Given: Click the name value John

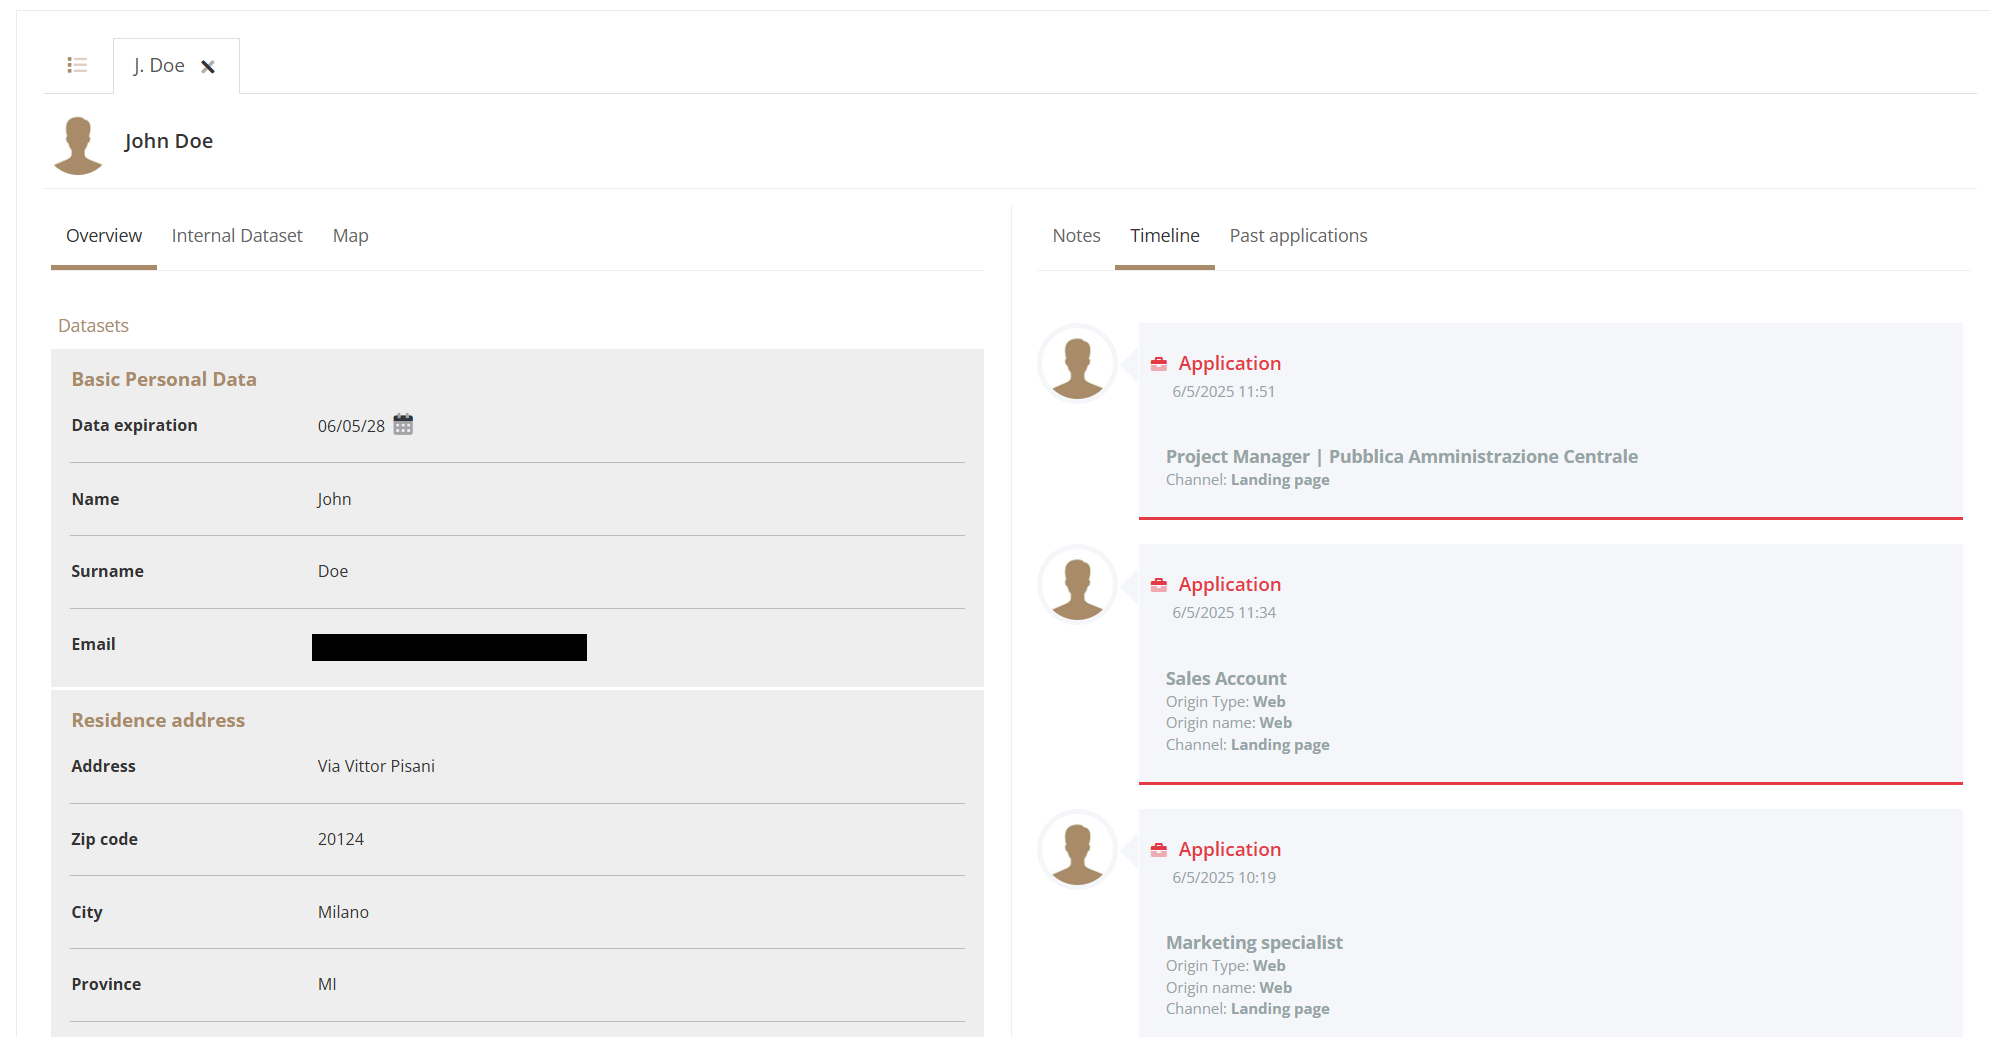Looking at the screenshot, I should coord(334,499).
